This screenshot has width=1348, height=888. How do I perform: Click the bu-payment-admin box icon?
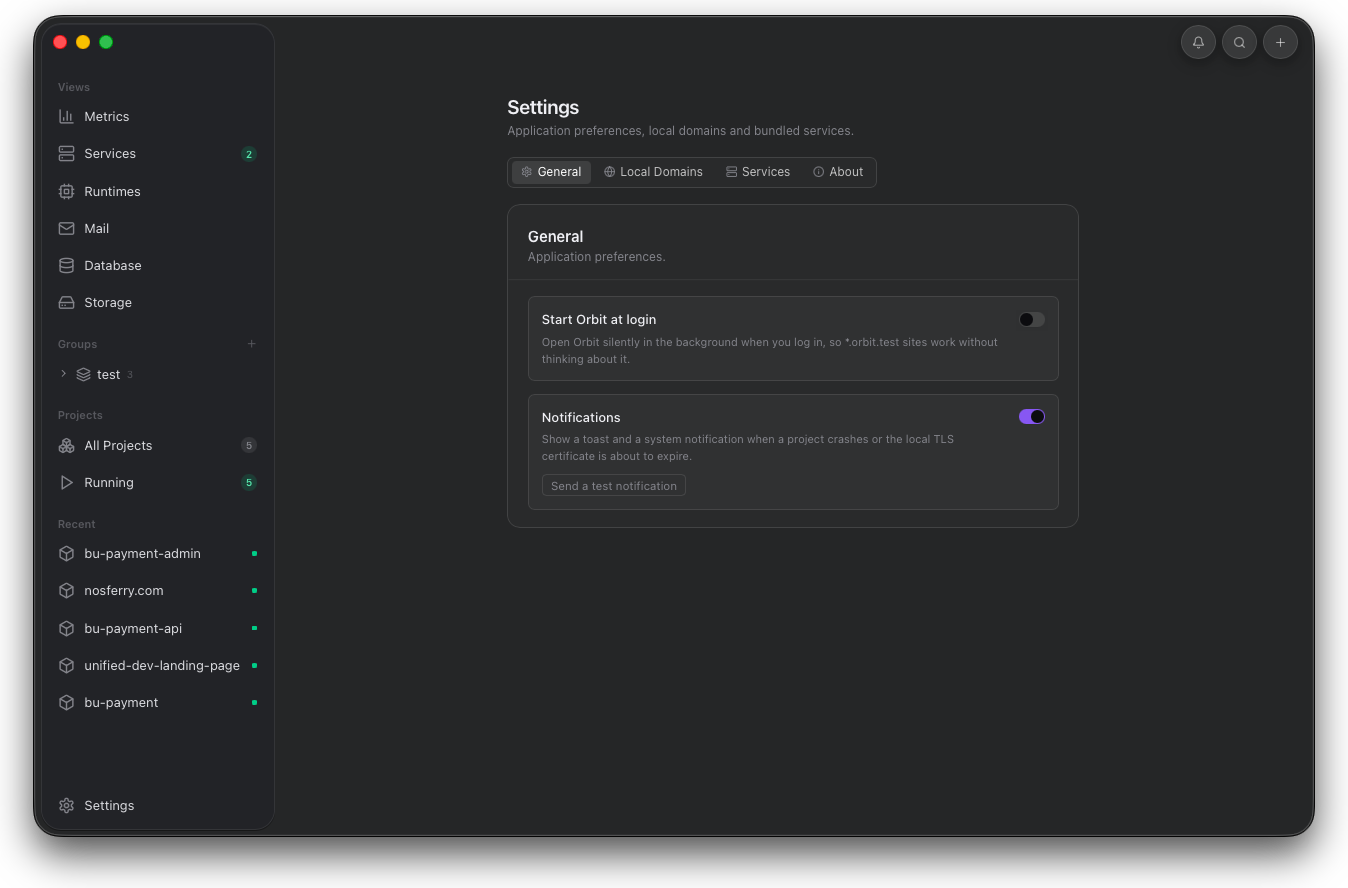click(66, 553)
